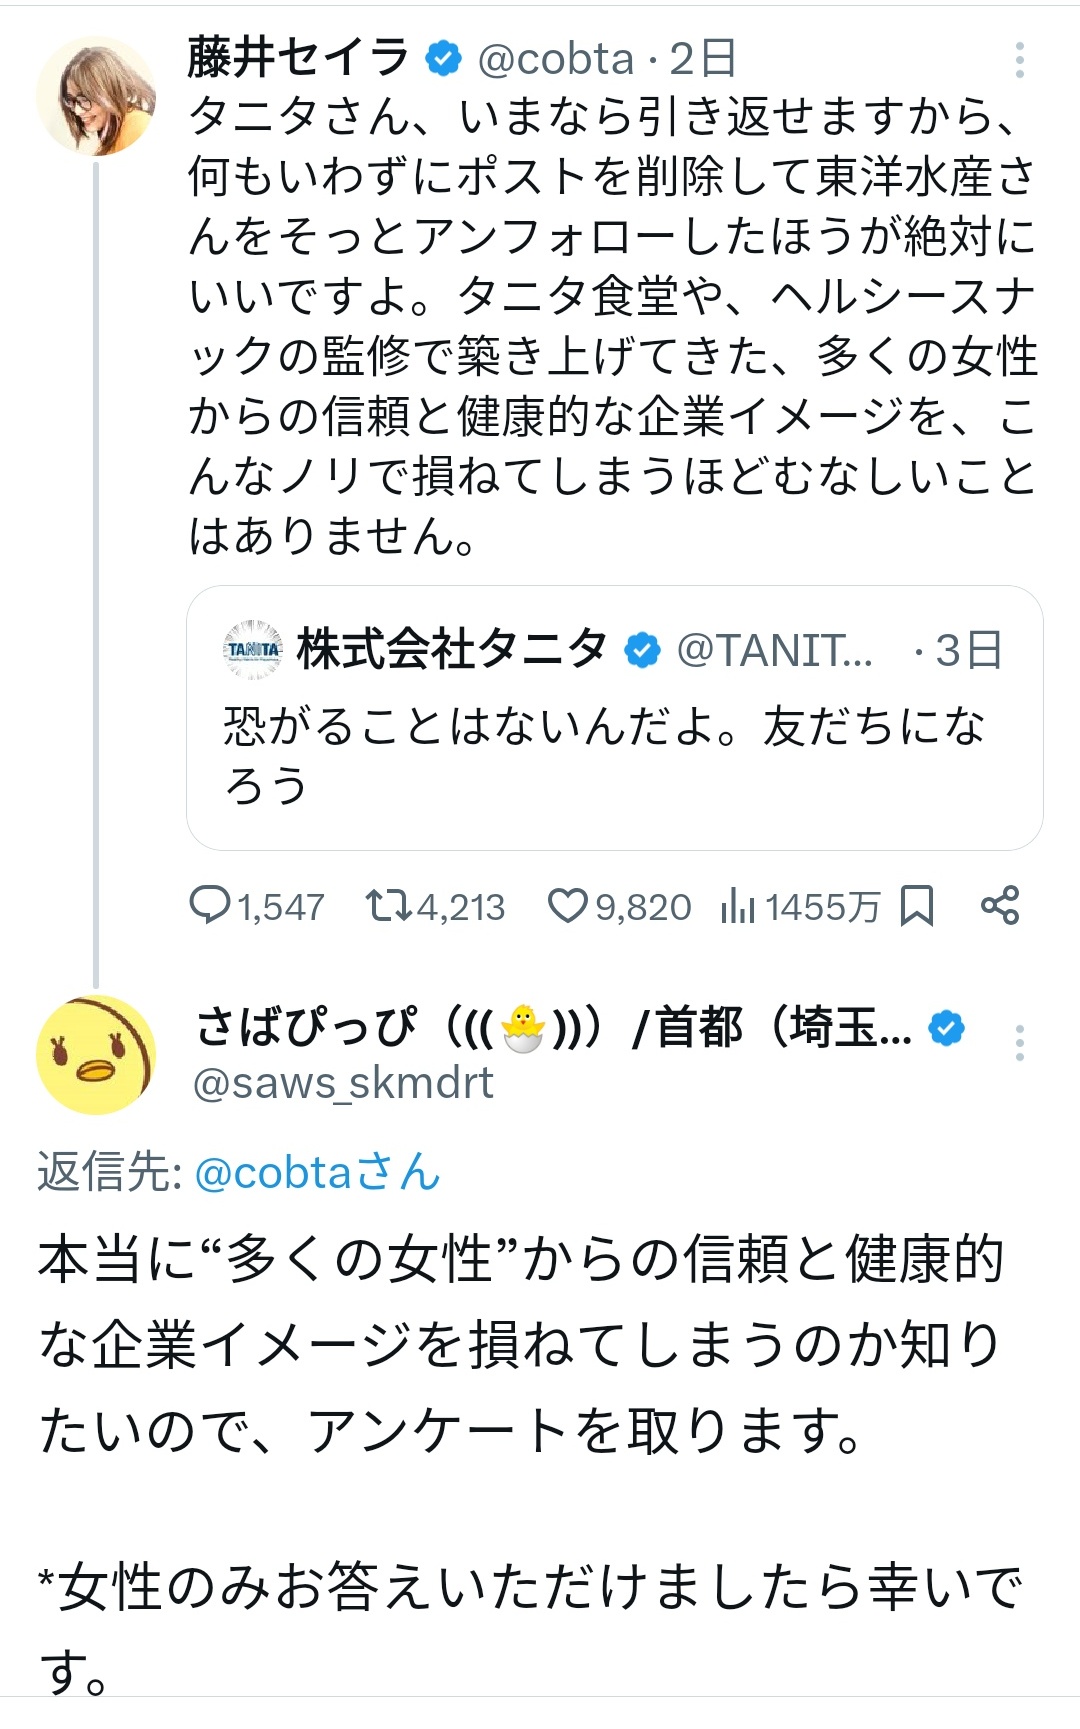Open the view count analytics icon
Viewport: 1080px width, 1729px height.
[x=737, y=906]
